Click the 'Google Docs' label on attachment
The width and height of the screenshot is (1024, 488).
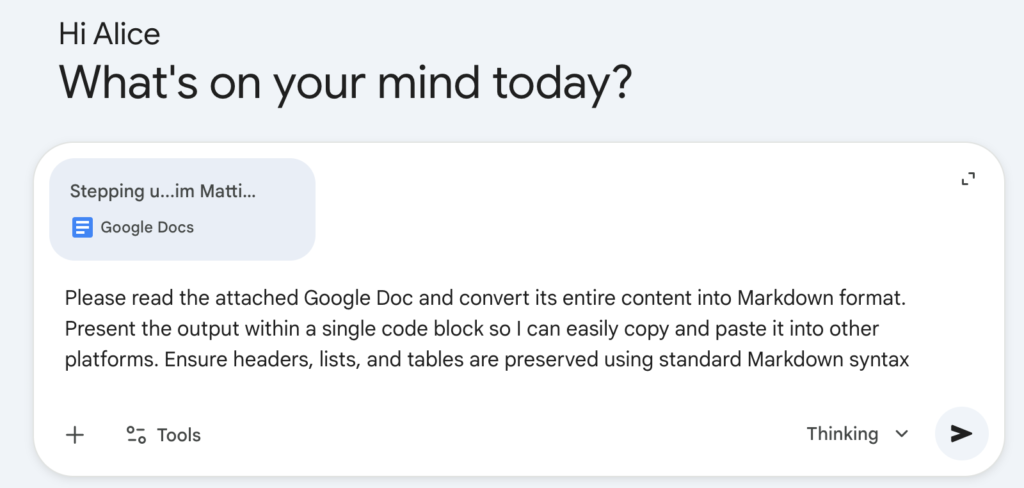[147, 227]
